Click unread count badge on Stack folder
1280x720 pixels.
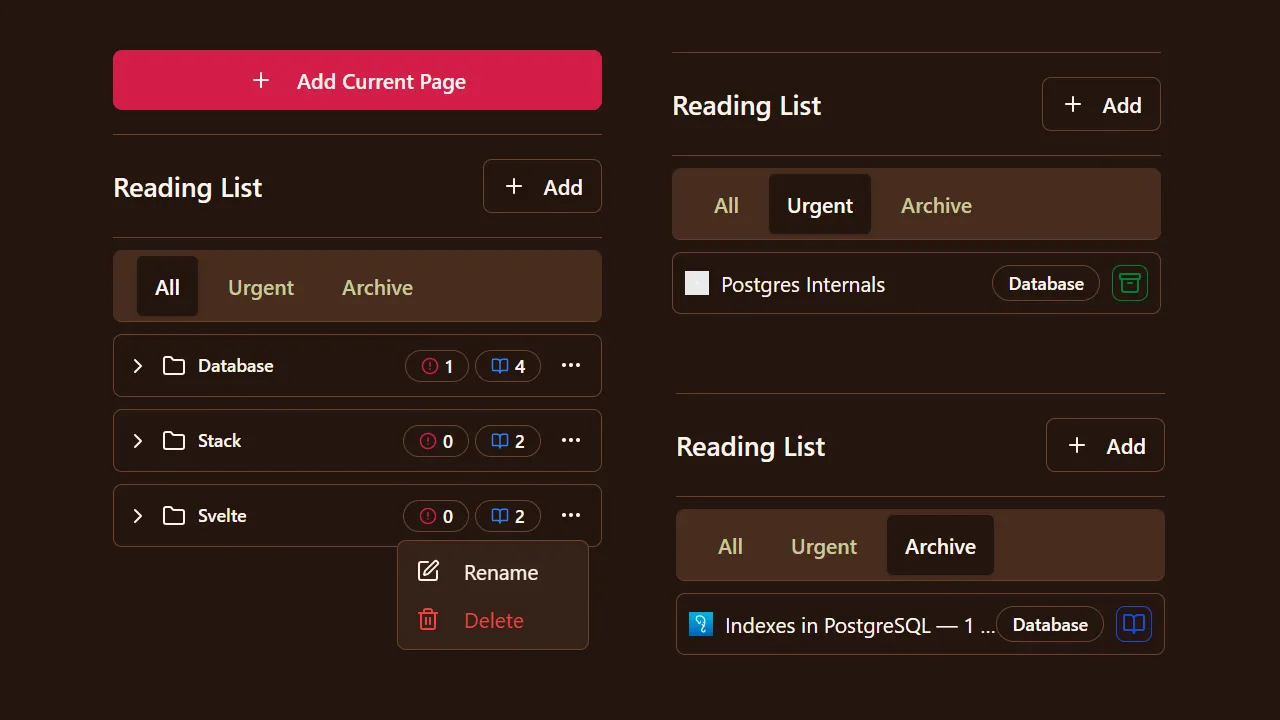pyautogui.click(x=508, y=441)
